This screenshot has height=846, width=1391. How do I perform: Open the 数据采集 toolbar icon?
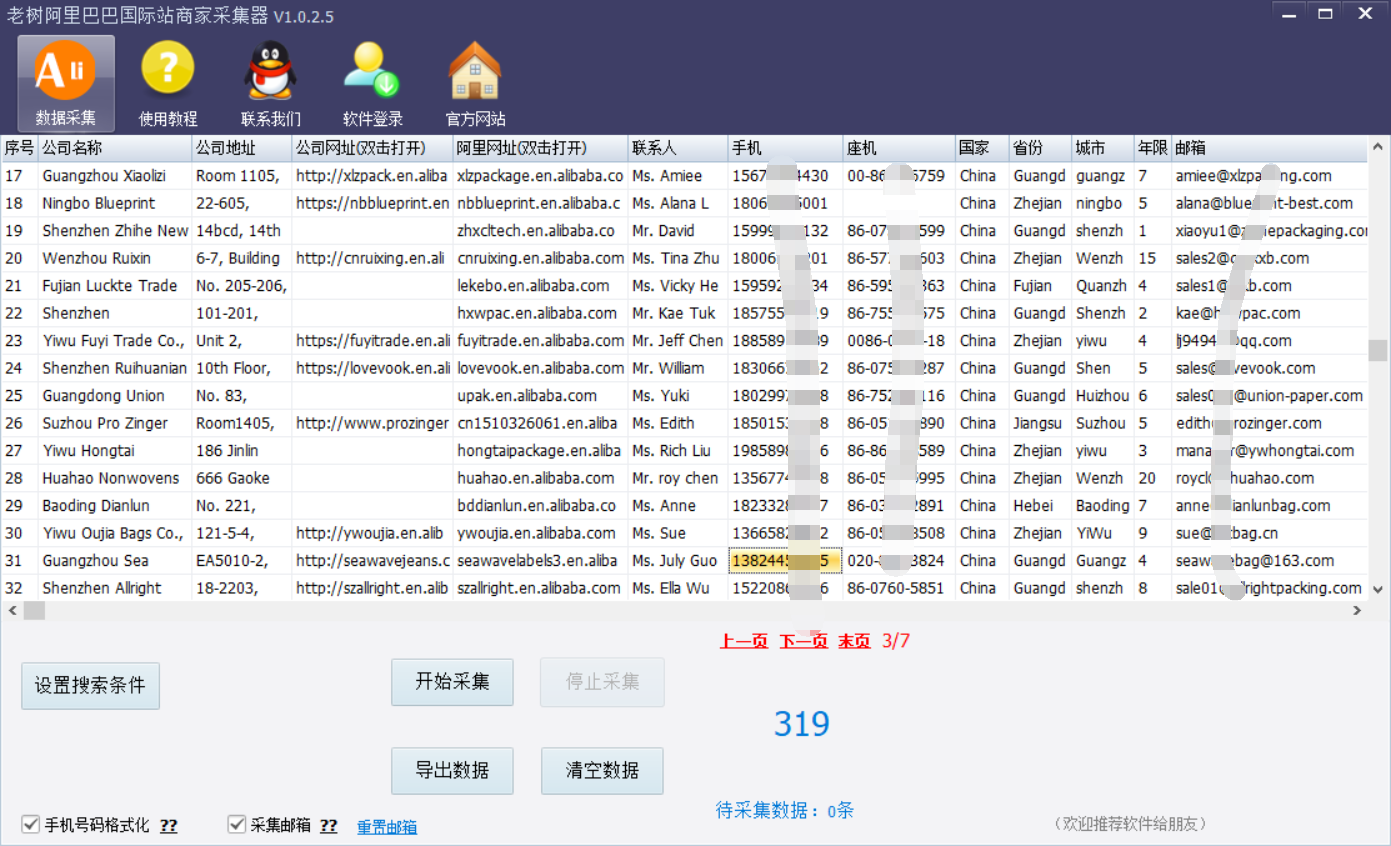click(66, 83)
